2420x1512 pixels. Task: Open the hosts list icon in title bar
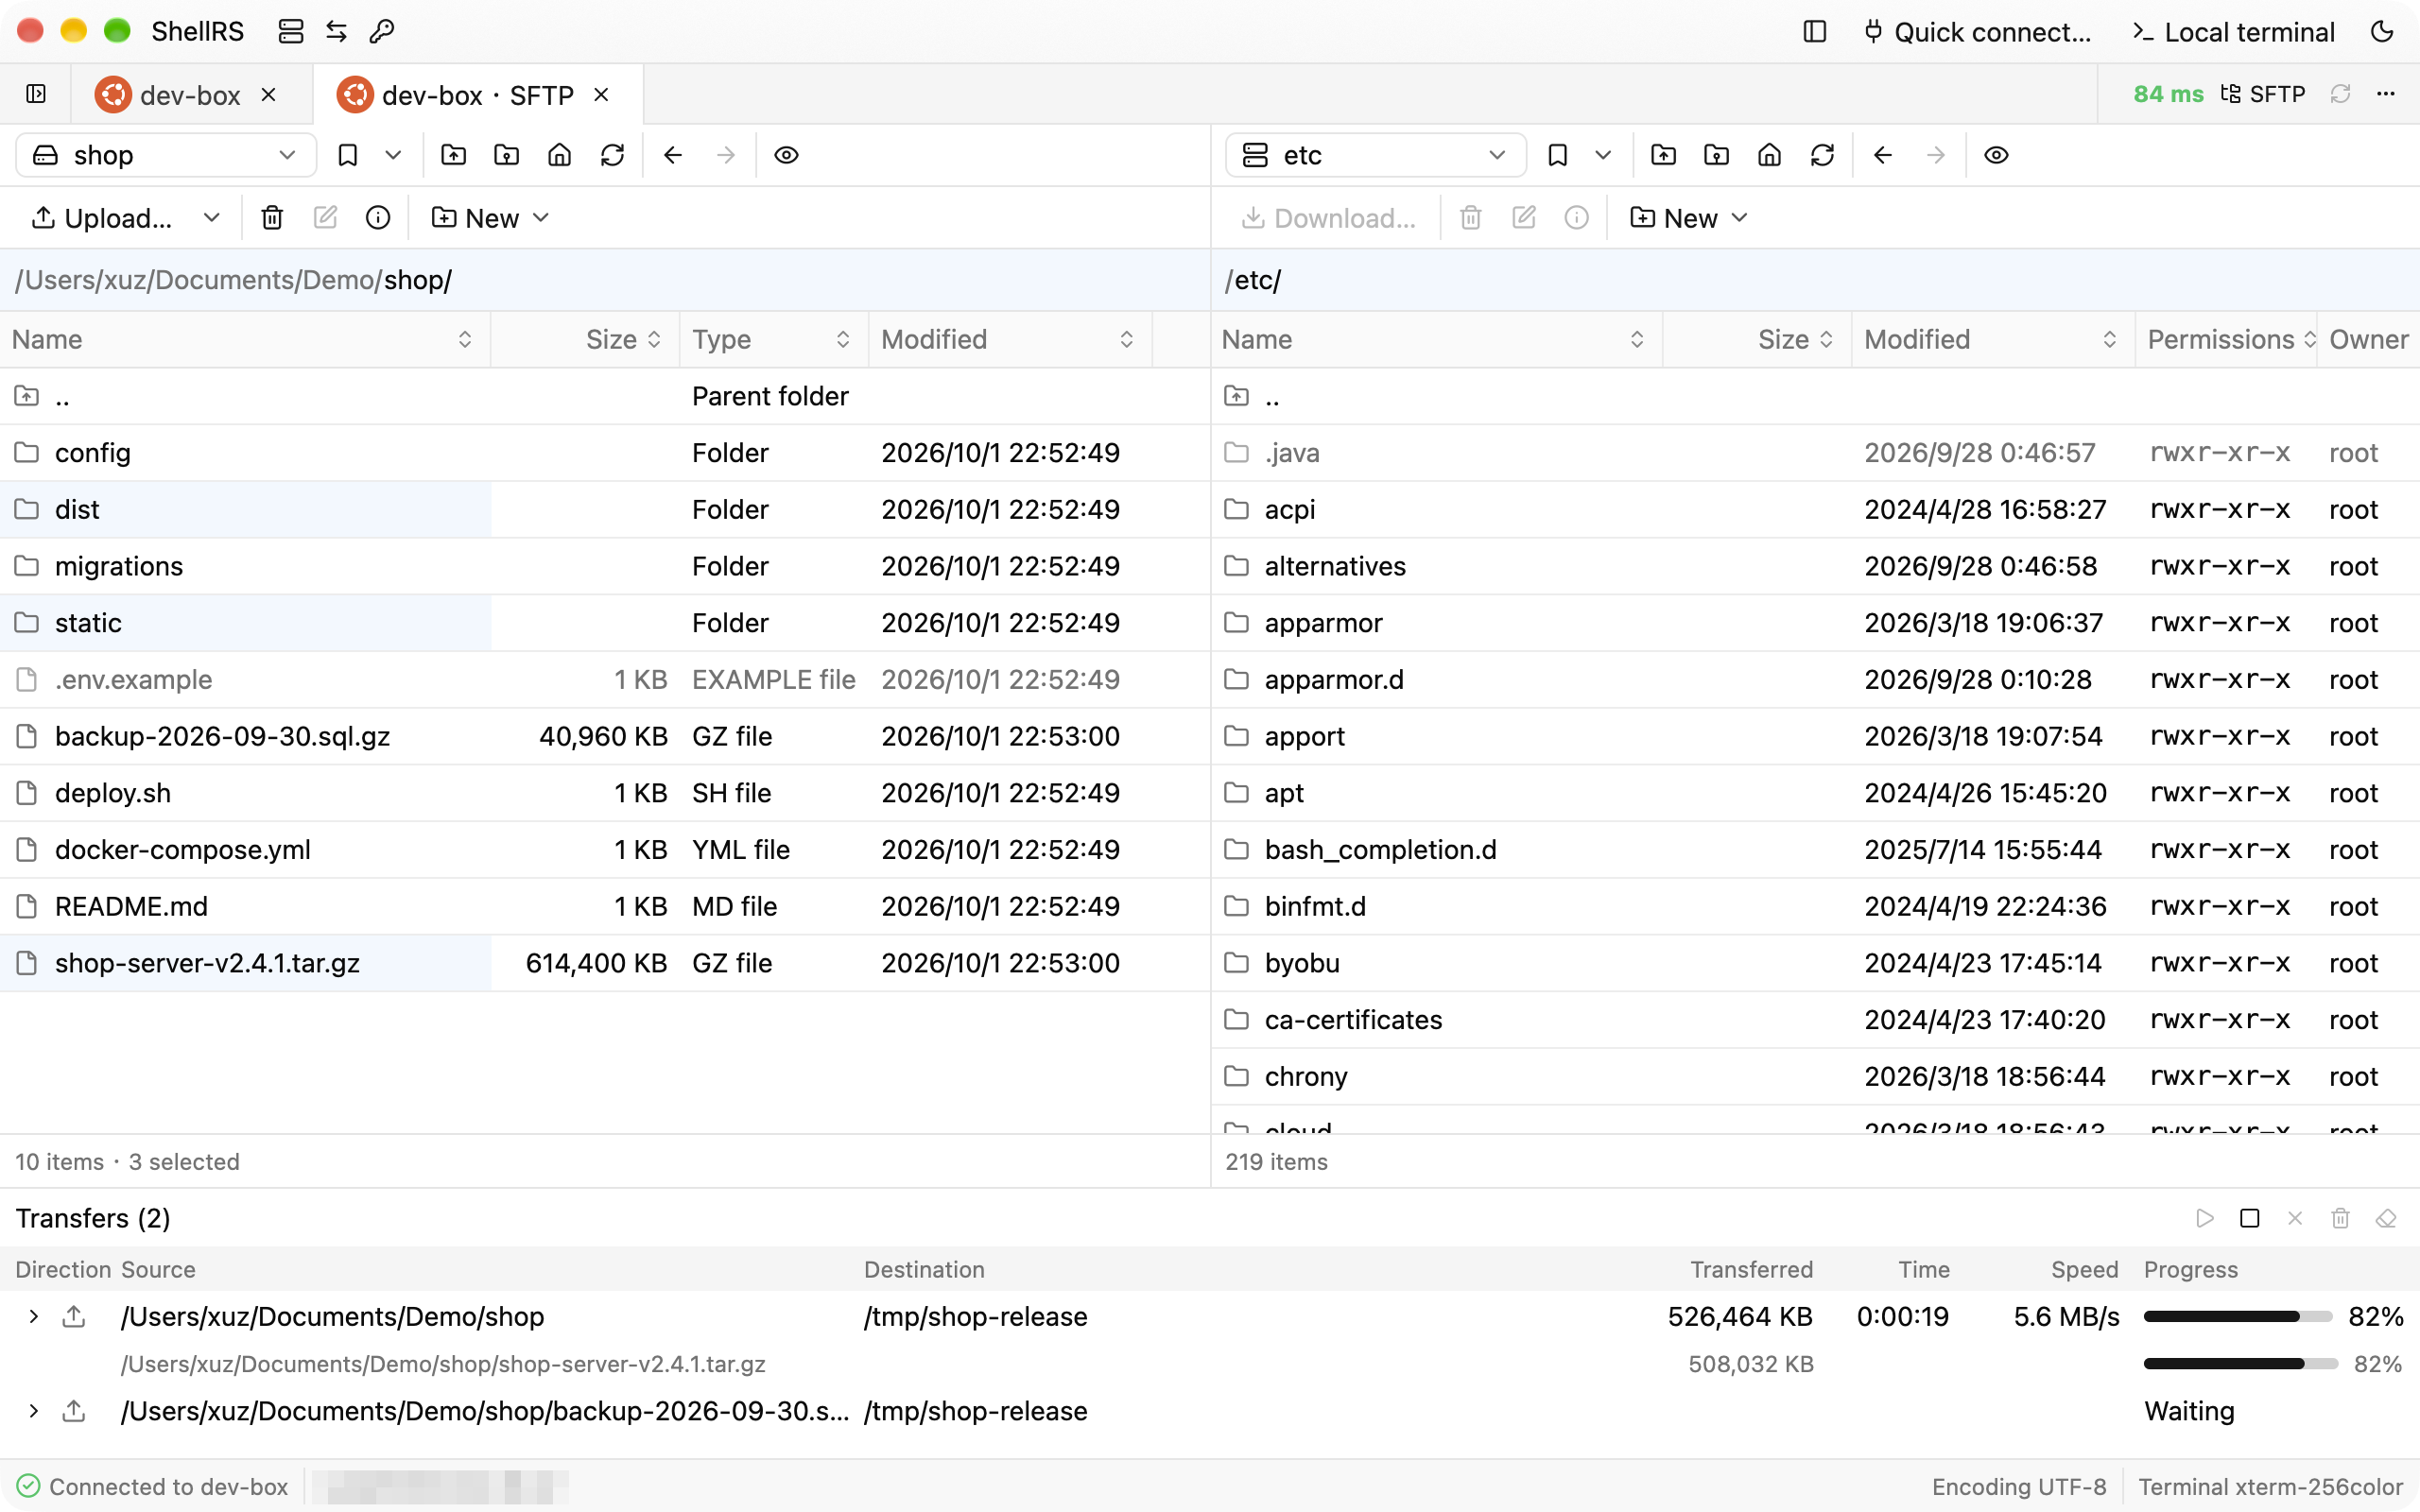pos(291,32)
